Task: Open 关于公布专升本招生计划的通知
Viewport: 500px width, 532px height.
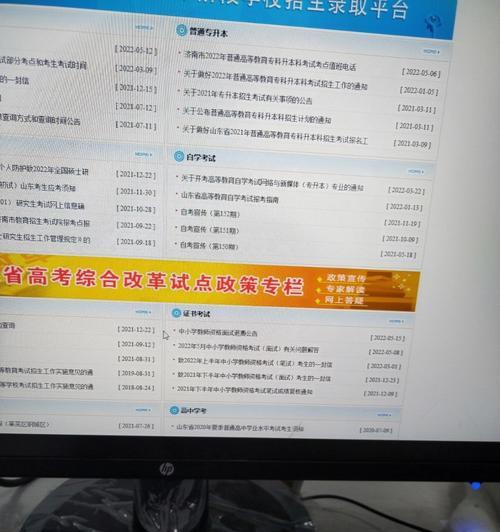Action: [x=257, y=115]
